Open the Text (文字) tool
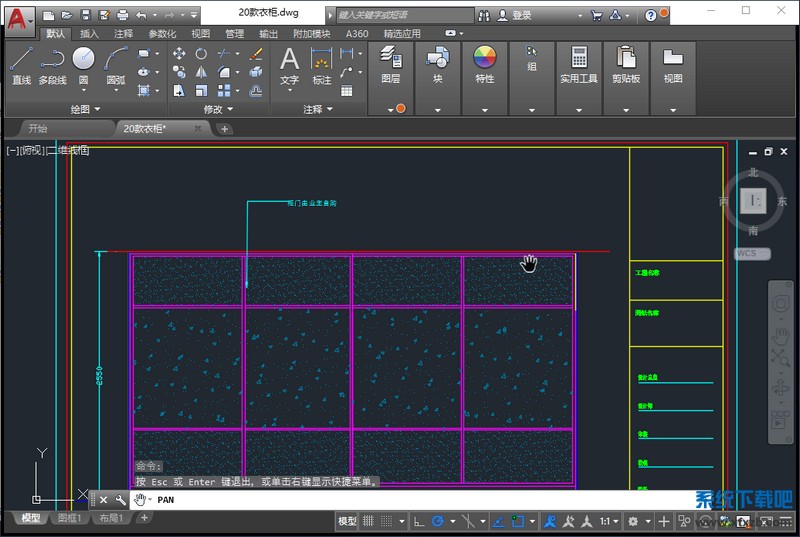 click(289, 60)
